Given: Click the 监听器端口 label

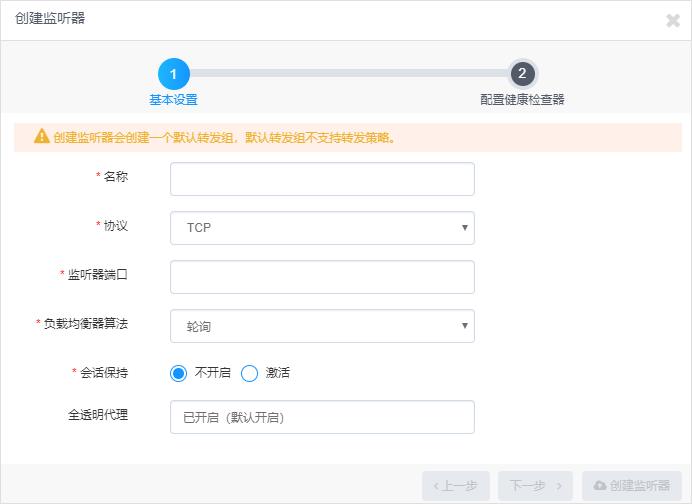Looking at the screenshot, I should tap(98, 275).
